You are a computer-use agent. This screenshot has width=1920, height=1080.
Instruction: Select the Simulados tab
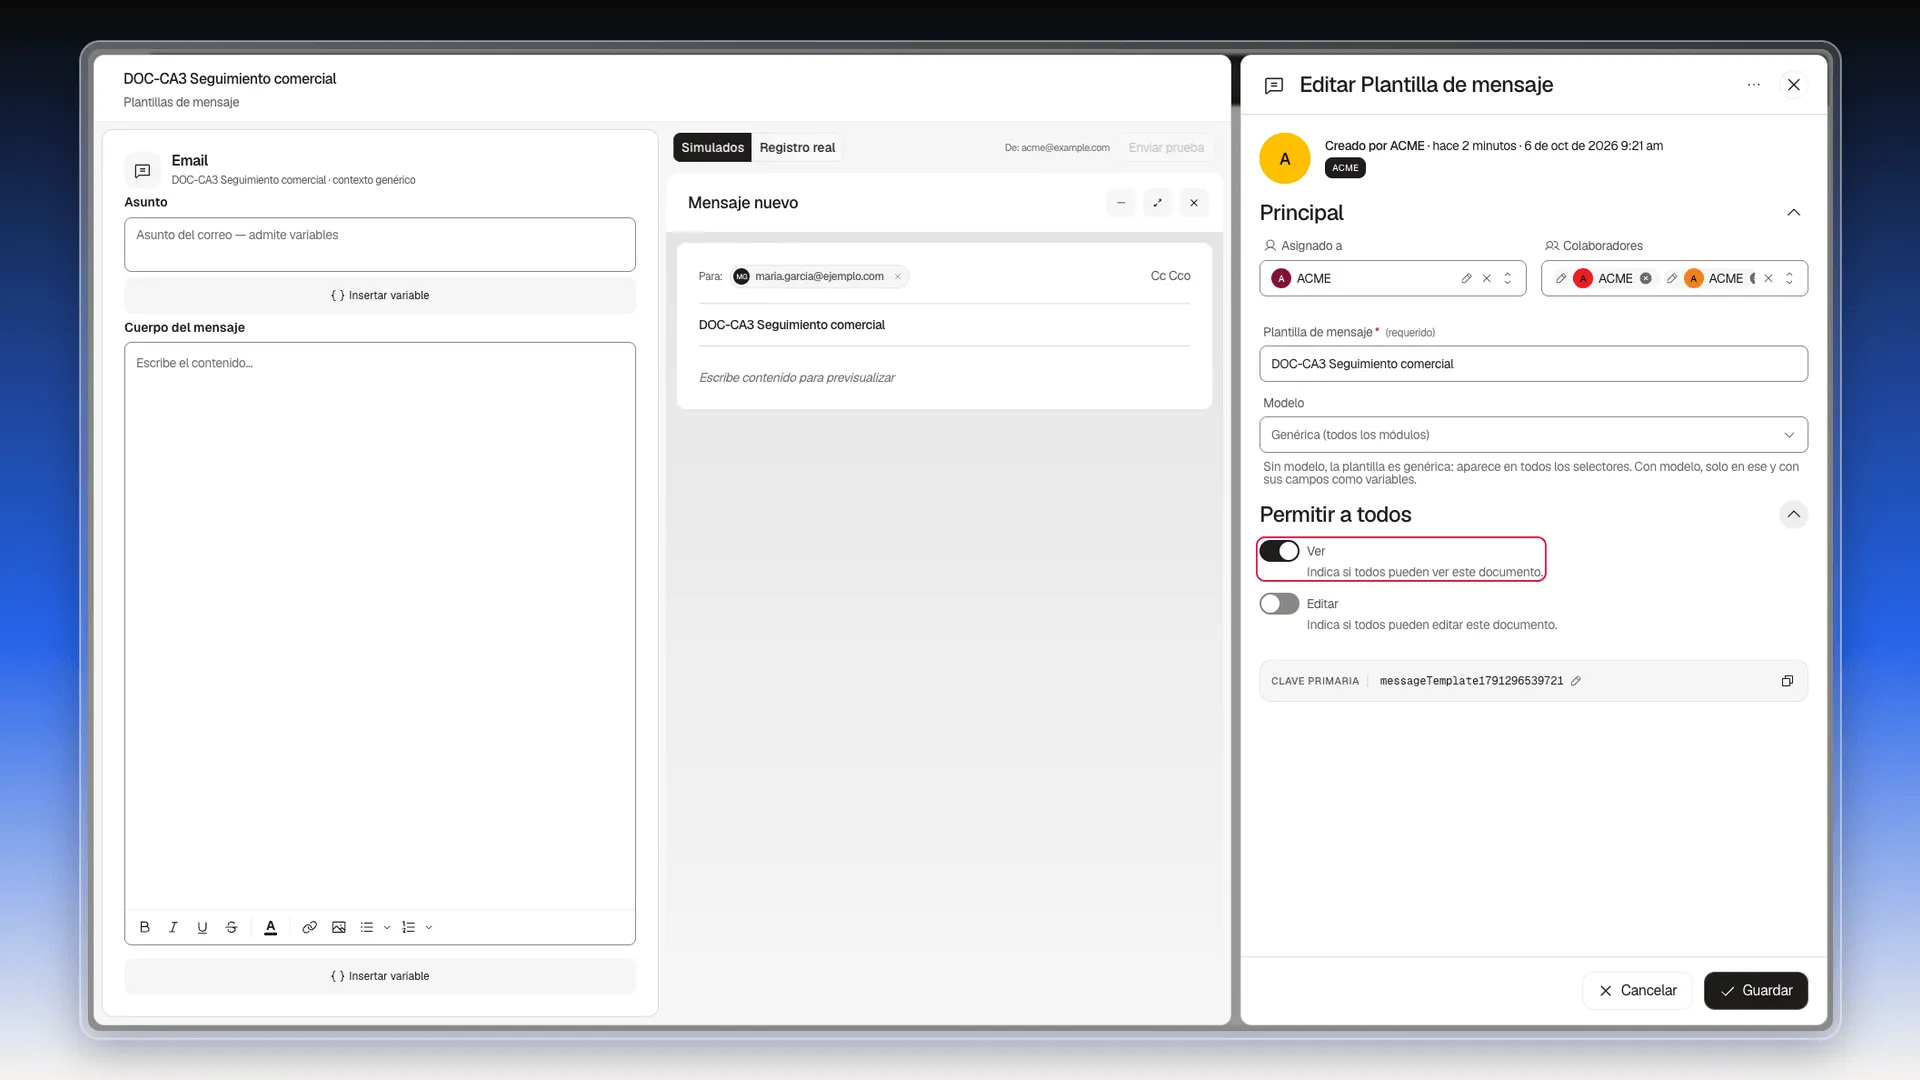click(712, 148)
